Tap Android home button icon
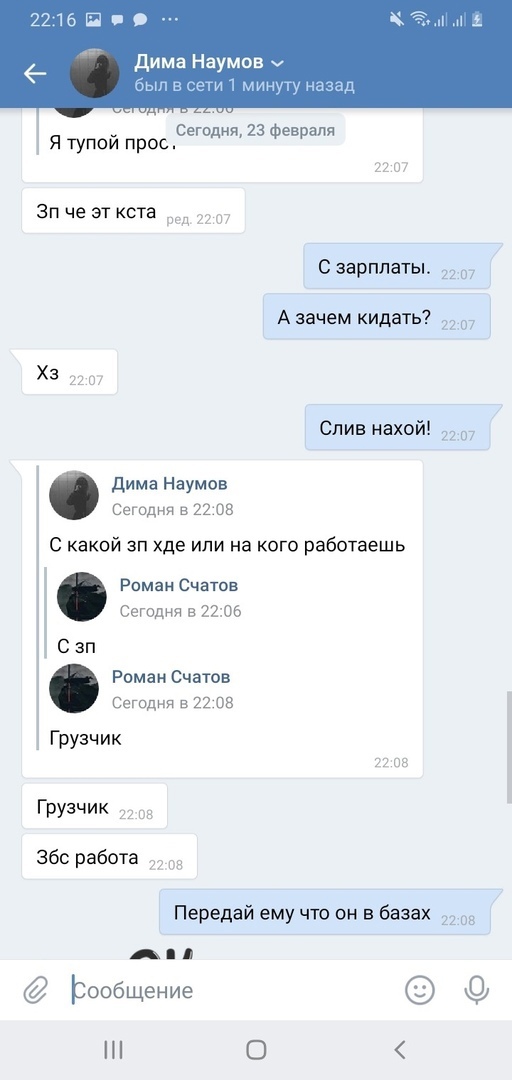The image size is (512, 1080). [x=256, y=1050]
